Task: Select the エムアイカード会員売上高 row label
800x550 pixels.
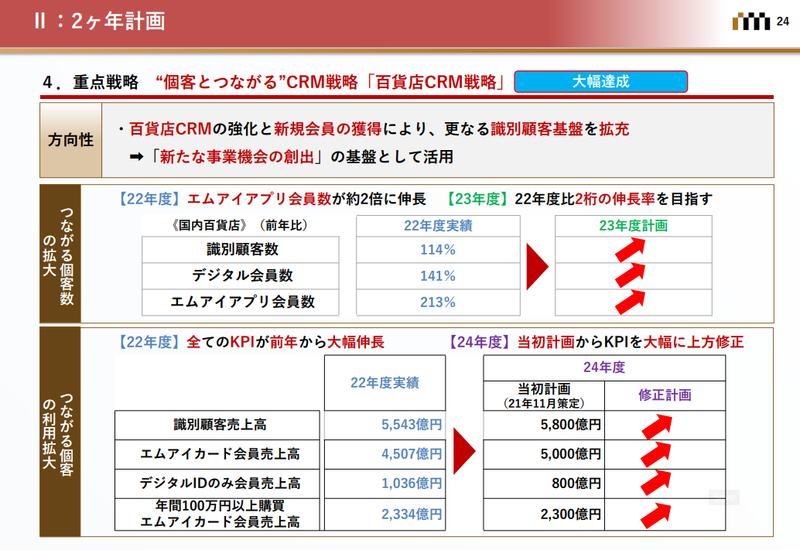Action: click(x=220, y=454)
